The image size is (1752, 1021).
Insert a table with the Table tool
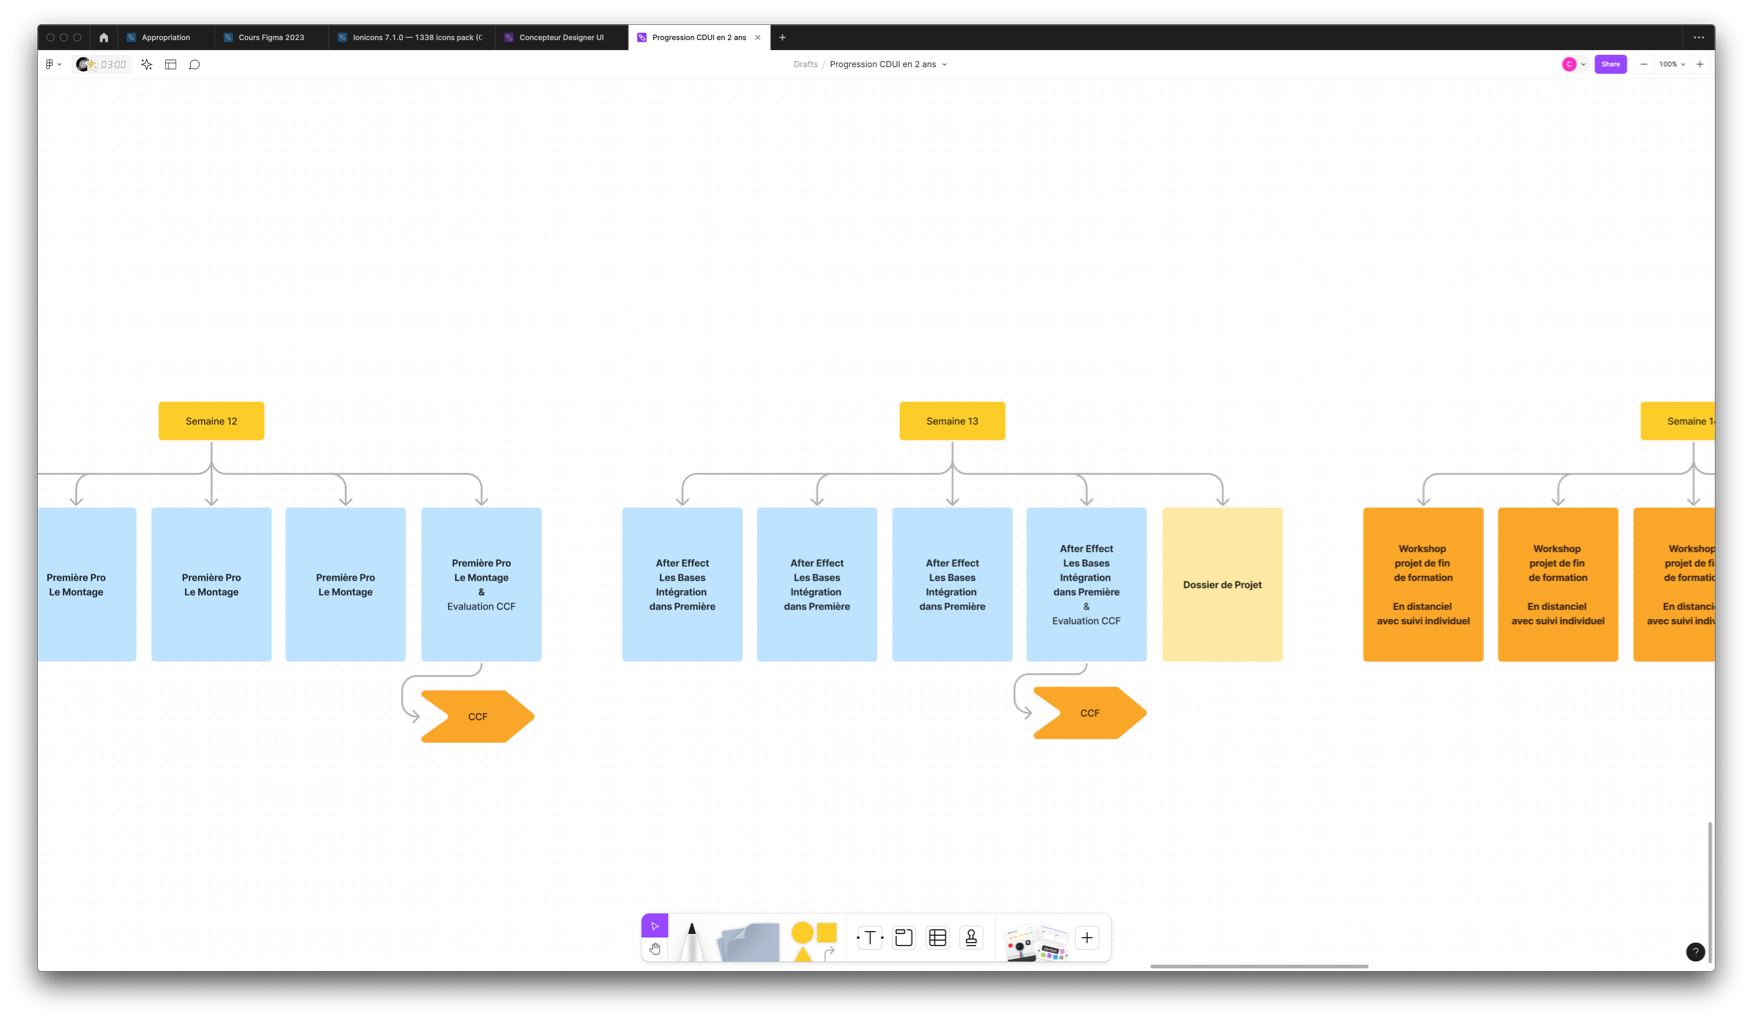937,938
